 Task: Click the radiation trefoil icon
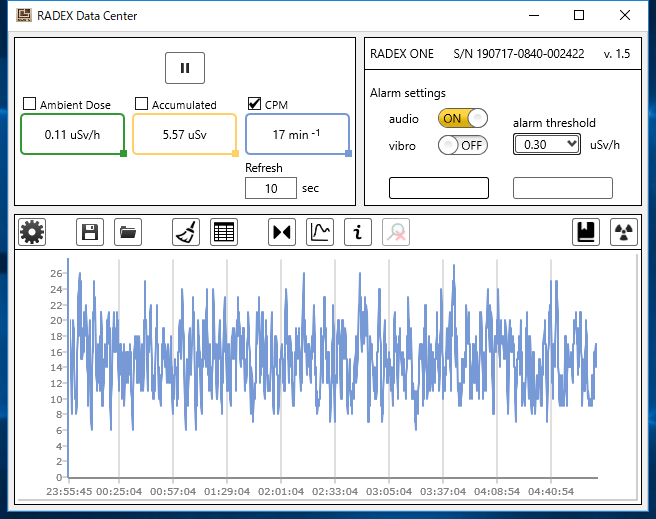(x=624, y=232)
